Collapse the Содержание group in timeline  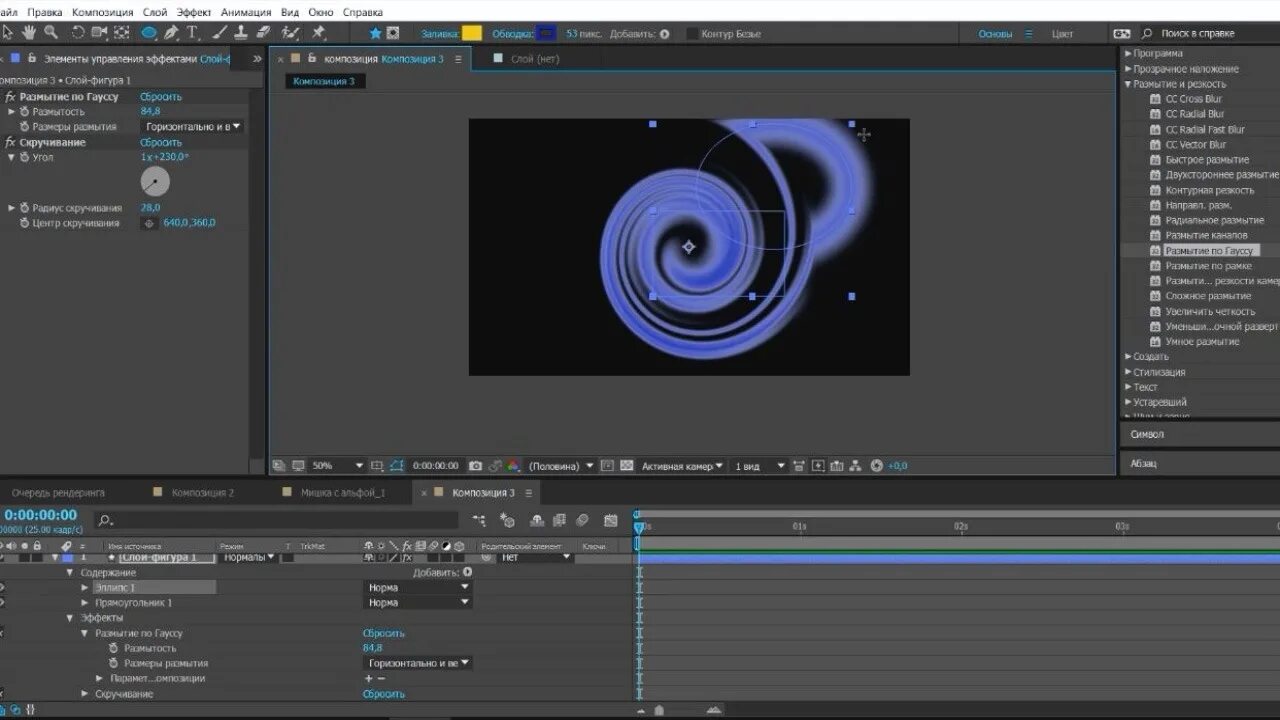click(70, 573)
